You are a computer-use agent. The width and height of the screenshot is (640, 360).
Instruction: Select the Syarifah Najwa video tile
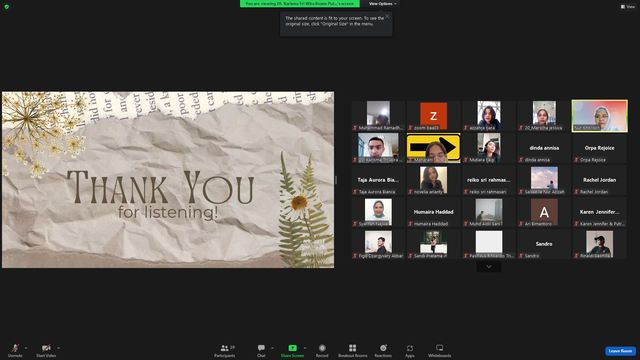(x=378, y=212)
